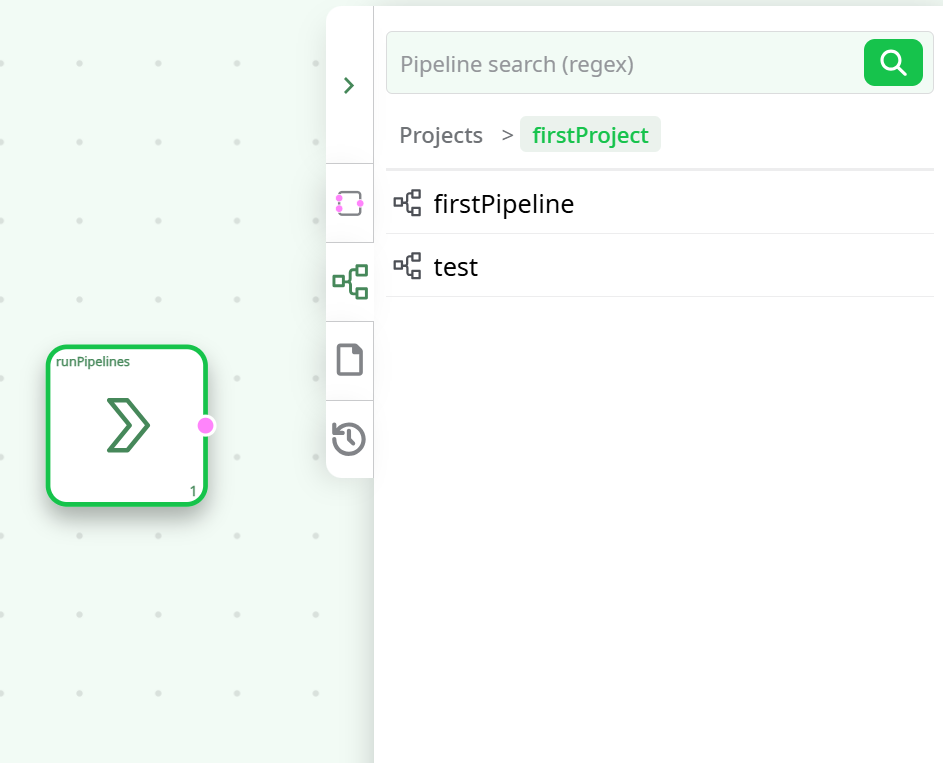Image resolution: width=943 pixels, height=763 pixels.
Task: Click the green search magnifier button
Action: [x=893, y=62]
